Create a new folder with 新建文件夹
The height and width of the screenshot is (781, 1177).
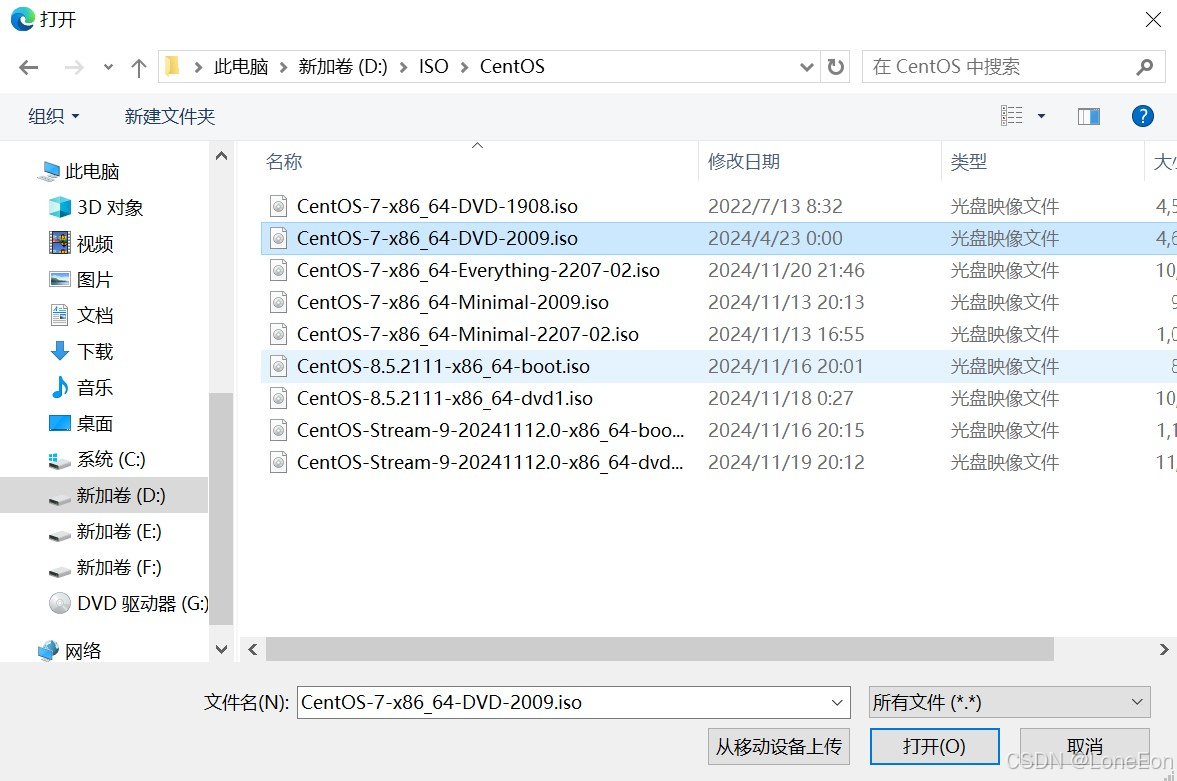(x=170, y=116)
